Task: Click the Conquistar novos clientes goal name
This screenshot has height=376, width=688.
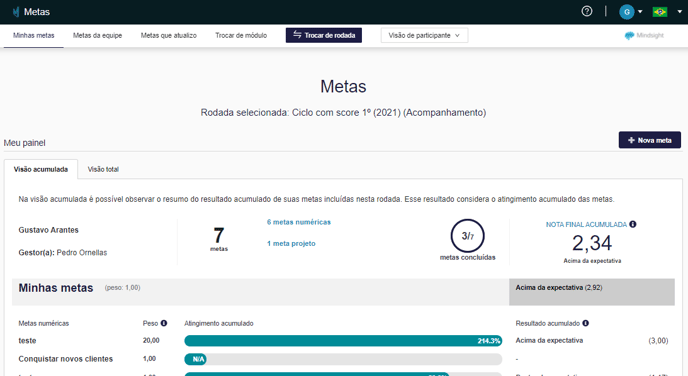Action: click(65, 359)
